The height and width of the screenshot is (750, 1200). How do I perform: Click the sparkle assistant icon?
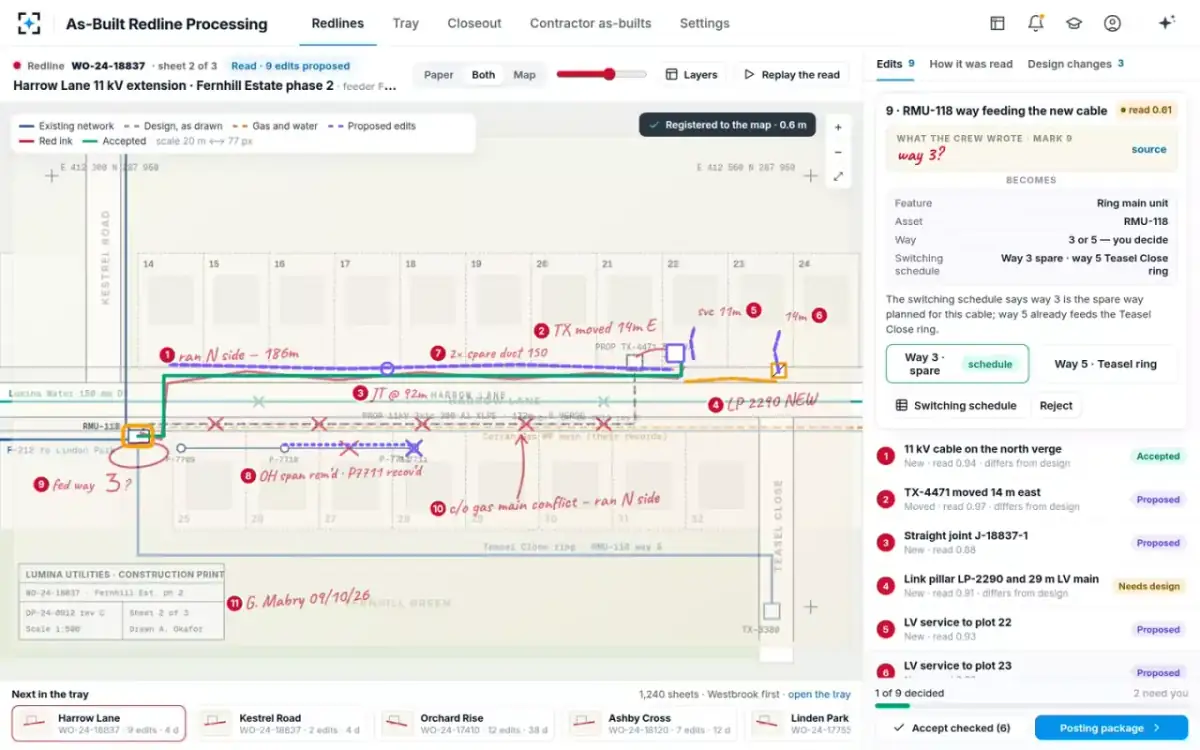pos(1166,23)
